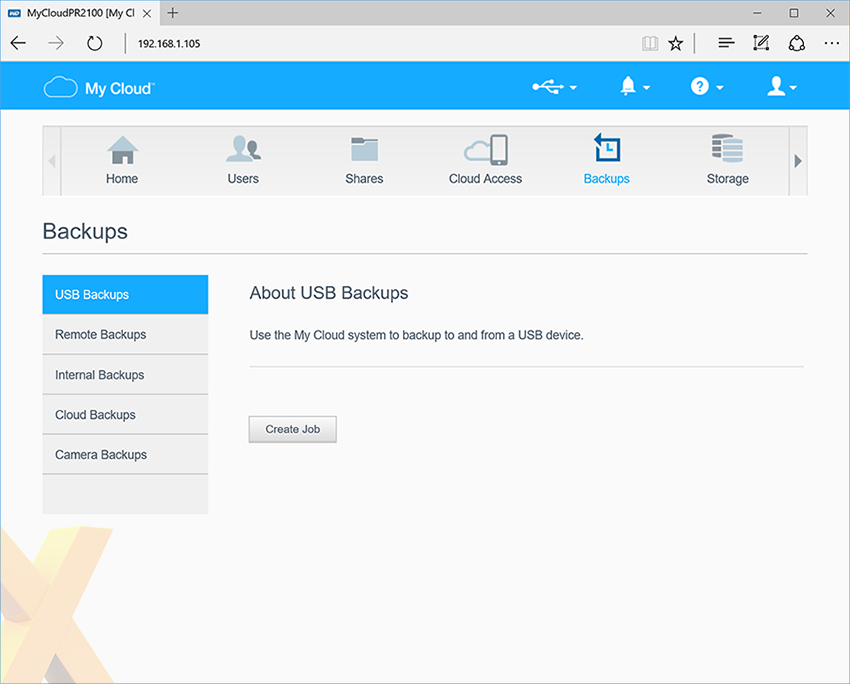Select the Backups navigation icon
850x684 pixels.
[607, 147]
